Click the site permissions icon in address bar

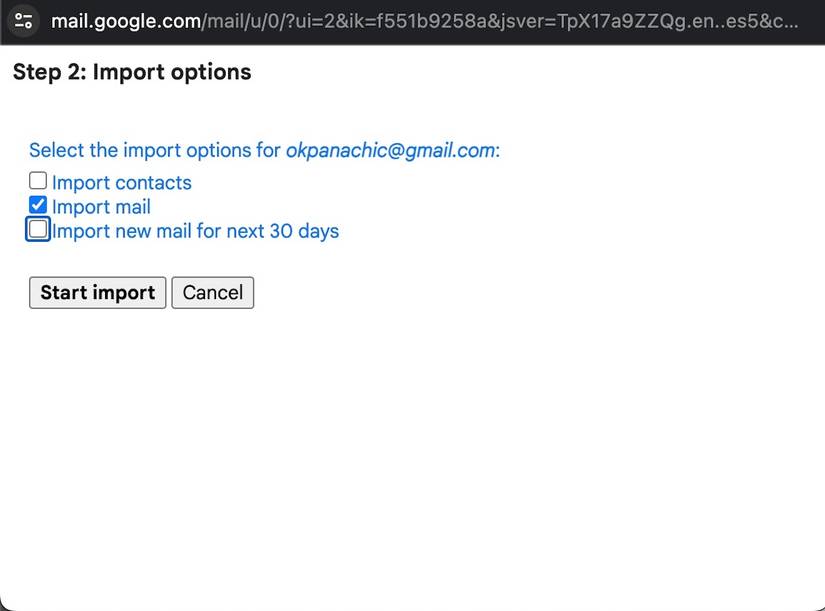click(x=23, y=20)
